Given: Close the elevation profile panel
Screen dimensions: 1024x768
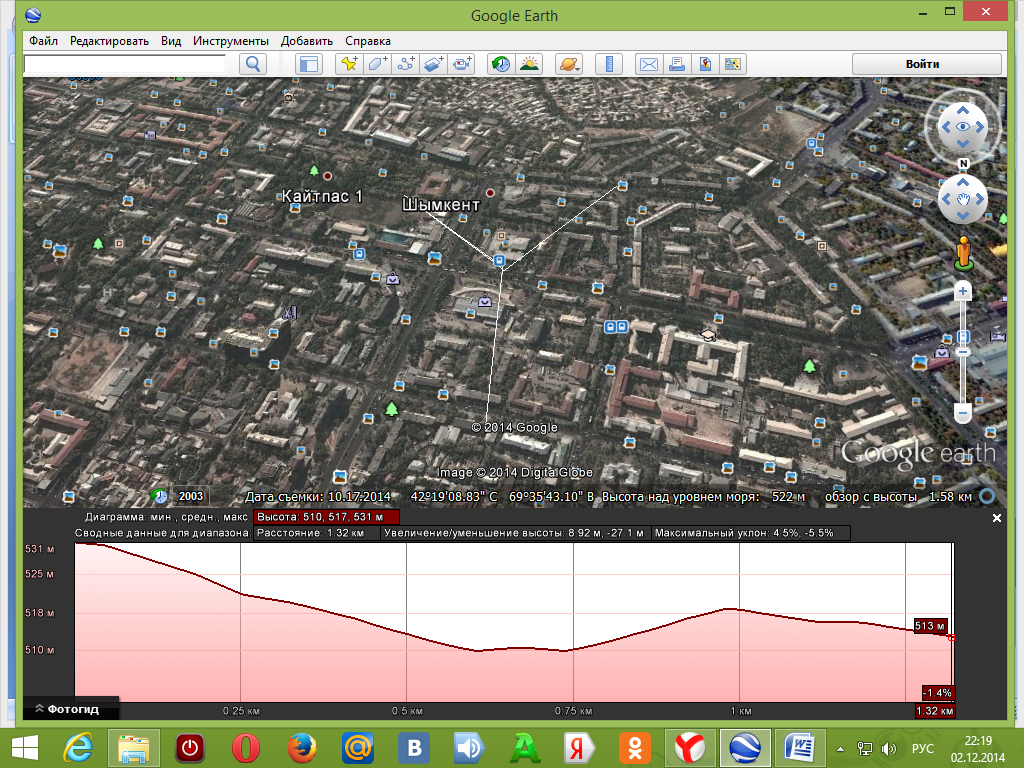Looking at the screenshot, I should pos(997,518).
